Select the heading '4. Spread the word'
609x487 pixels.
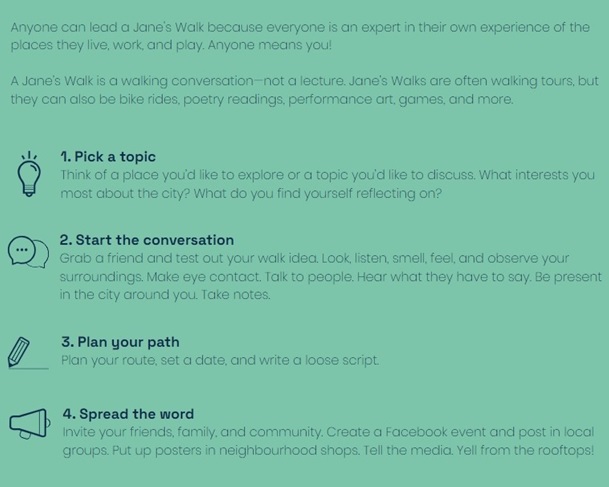[128, 414]
